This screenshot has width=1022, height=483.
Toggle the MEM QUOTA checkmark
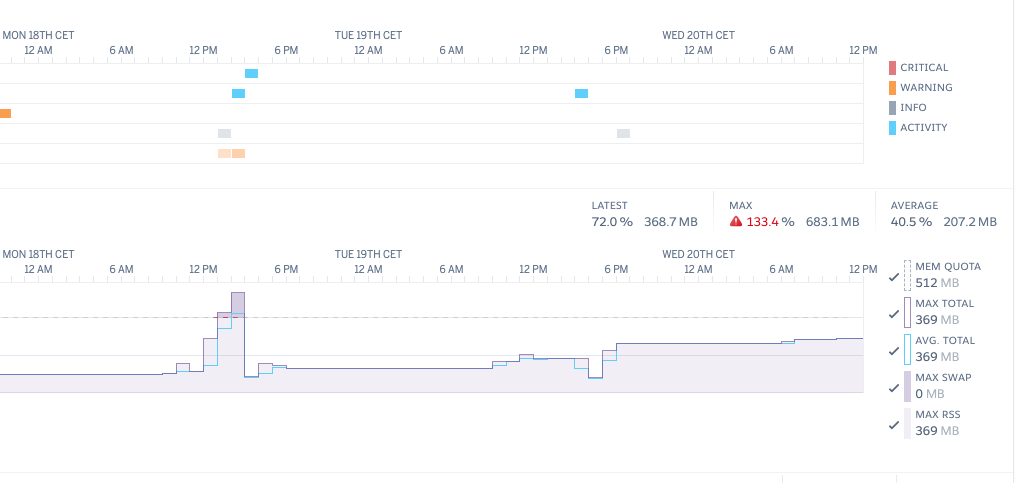pos(894,277)
